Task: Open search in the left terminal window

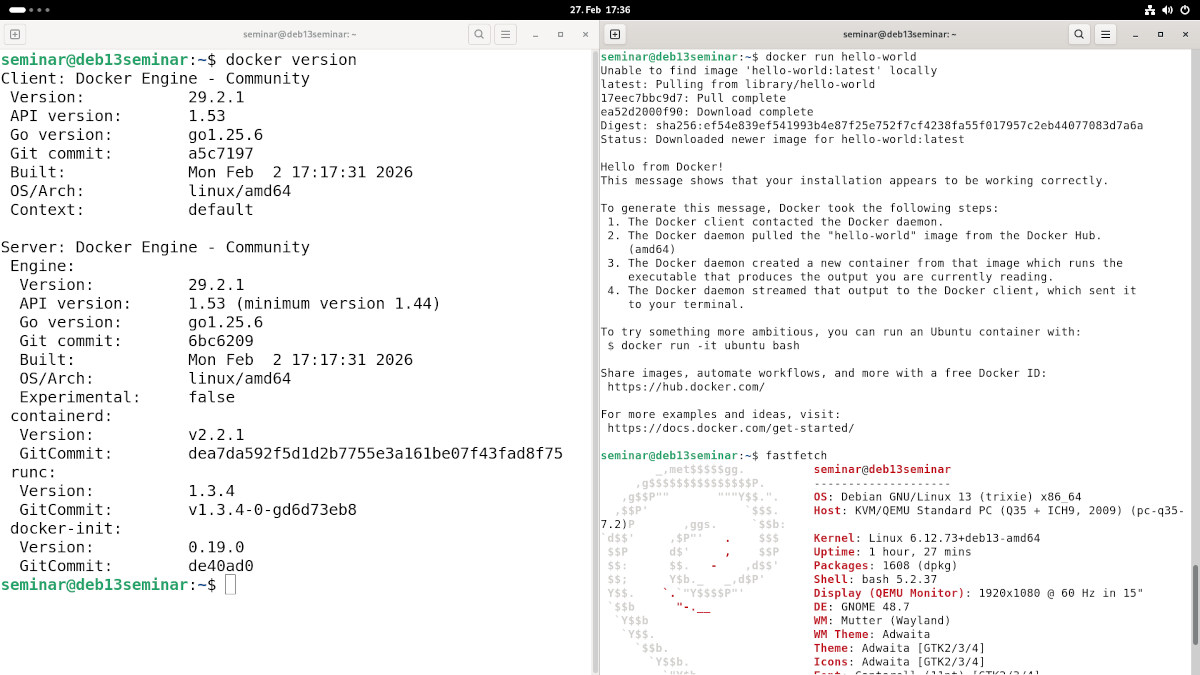Action: click(x=479, y=34)
